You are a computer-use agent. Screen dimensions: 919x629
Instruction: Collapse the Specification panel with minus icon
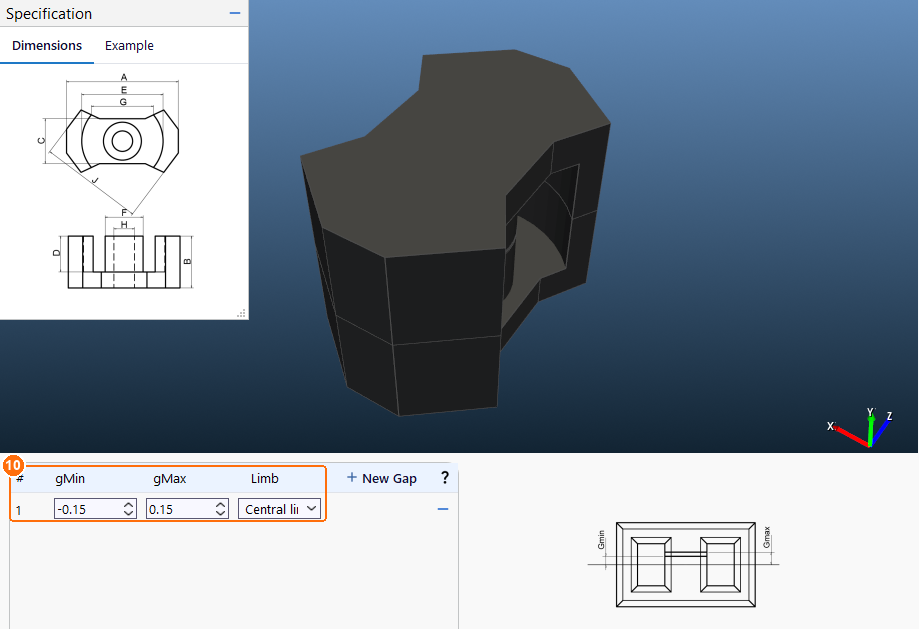click(x=235, y=13)
